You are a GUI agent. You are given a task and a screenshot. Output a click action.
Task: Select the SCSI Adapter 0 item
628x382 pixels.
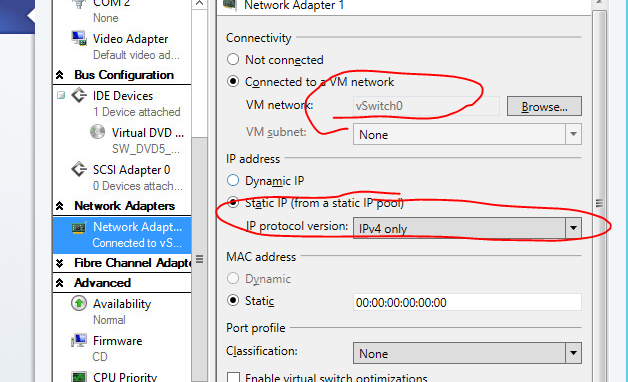click(x=122, y=178)
